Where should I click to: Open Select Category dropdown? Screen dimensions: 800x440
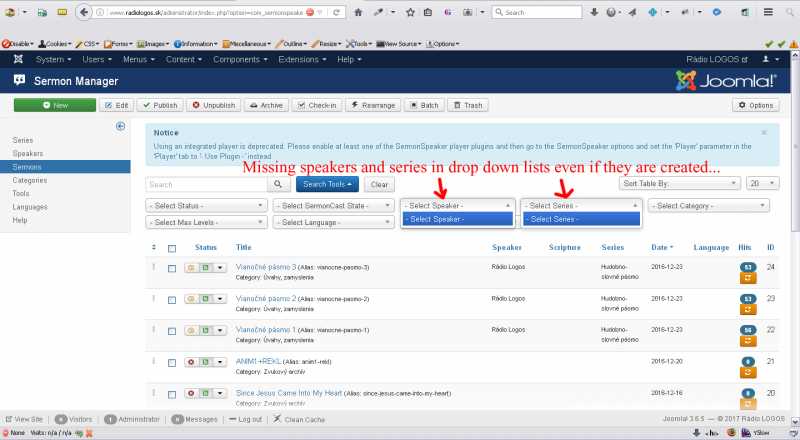point(709,206)
